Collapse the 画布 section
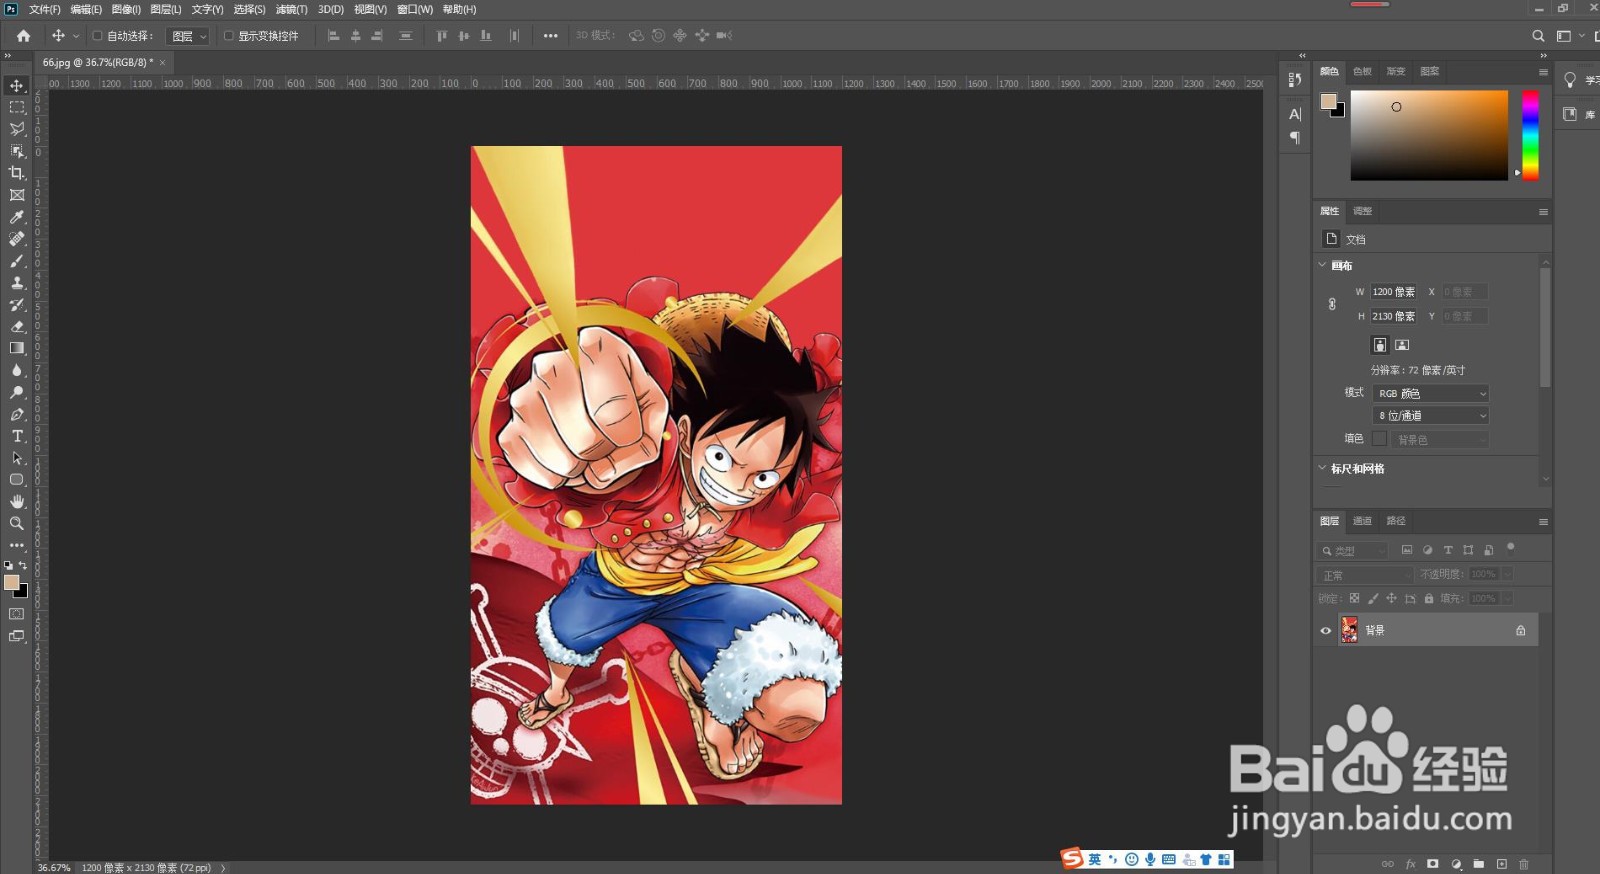1600x874 pixels. (x=1322, y=265)
